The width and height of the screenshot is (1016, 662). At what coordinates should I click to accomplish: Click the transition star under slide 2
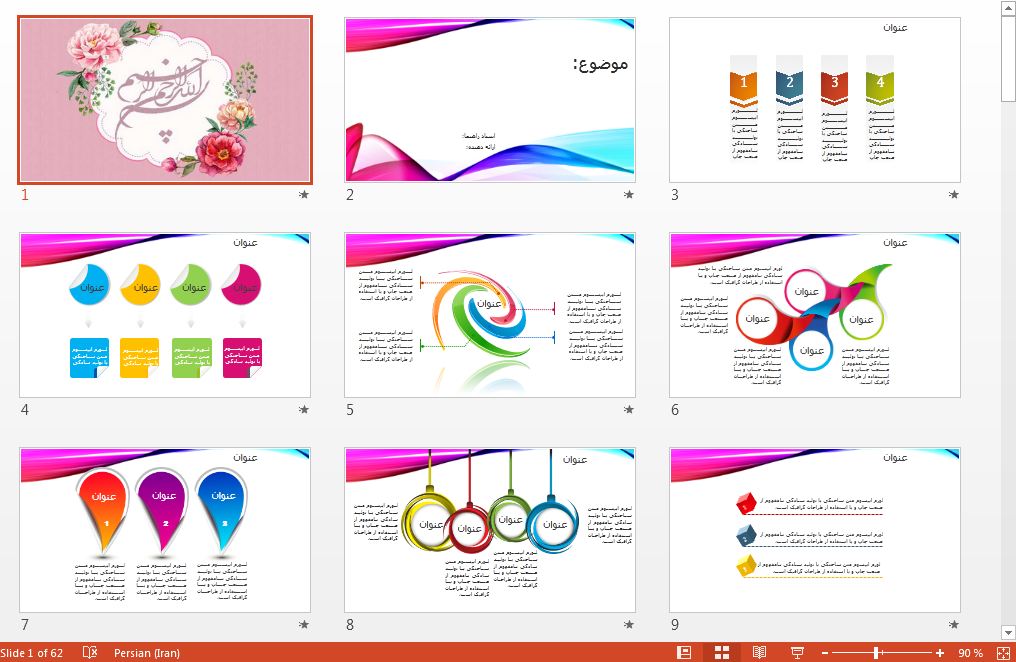(x=629, y=195)
